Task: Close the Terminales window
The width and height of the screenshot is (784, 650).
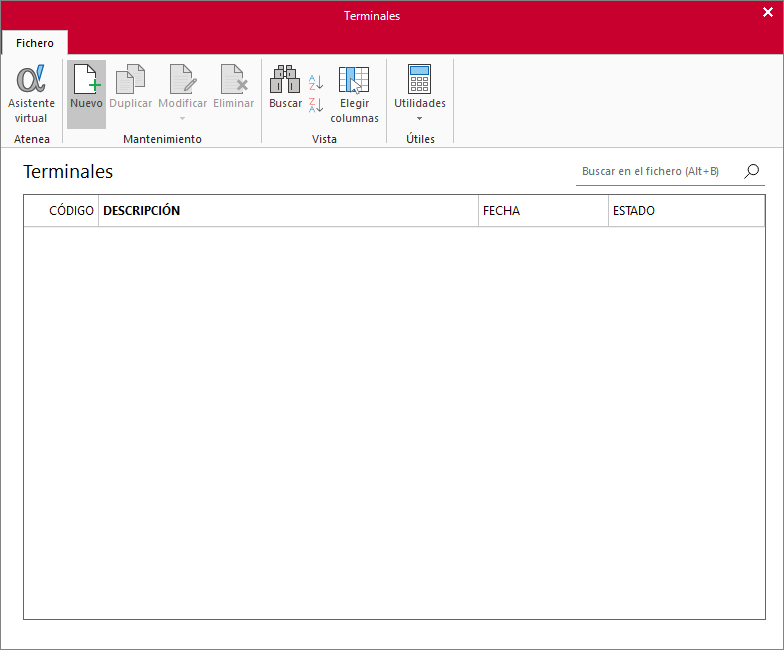Action: click(768, 12)
